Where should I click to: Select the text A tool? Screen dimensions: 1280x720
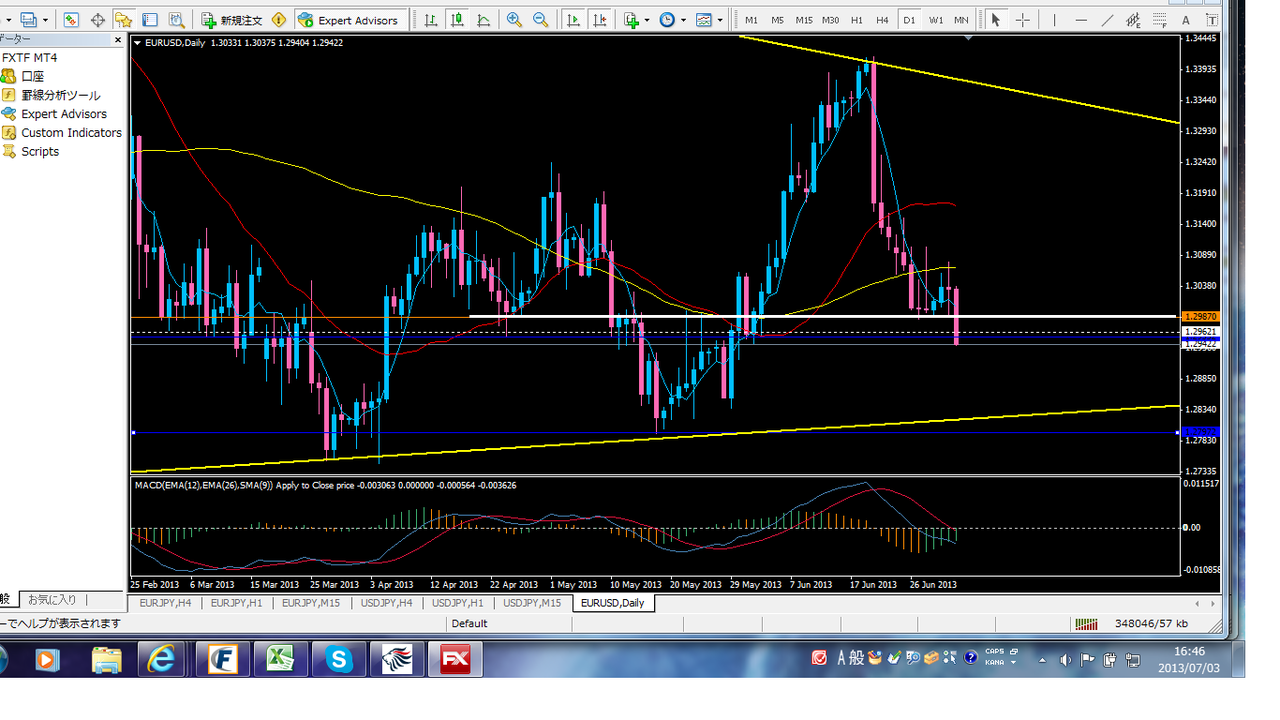tap(1185, 20)
